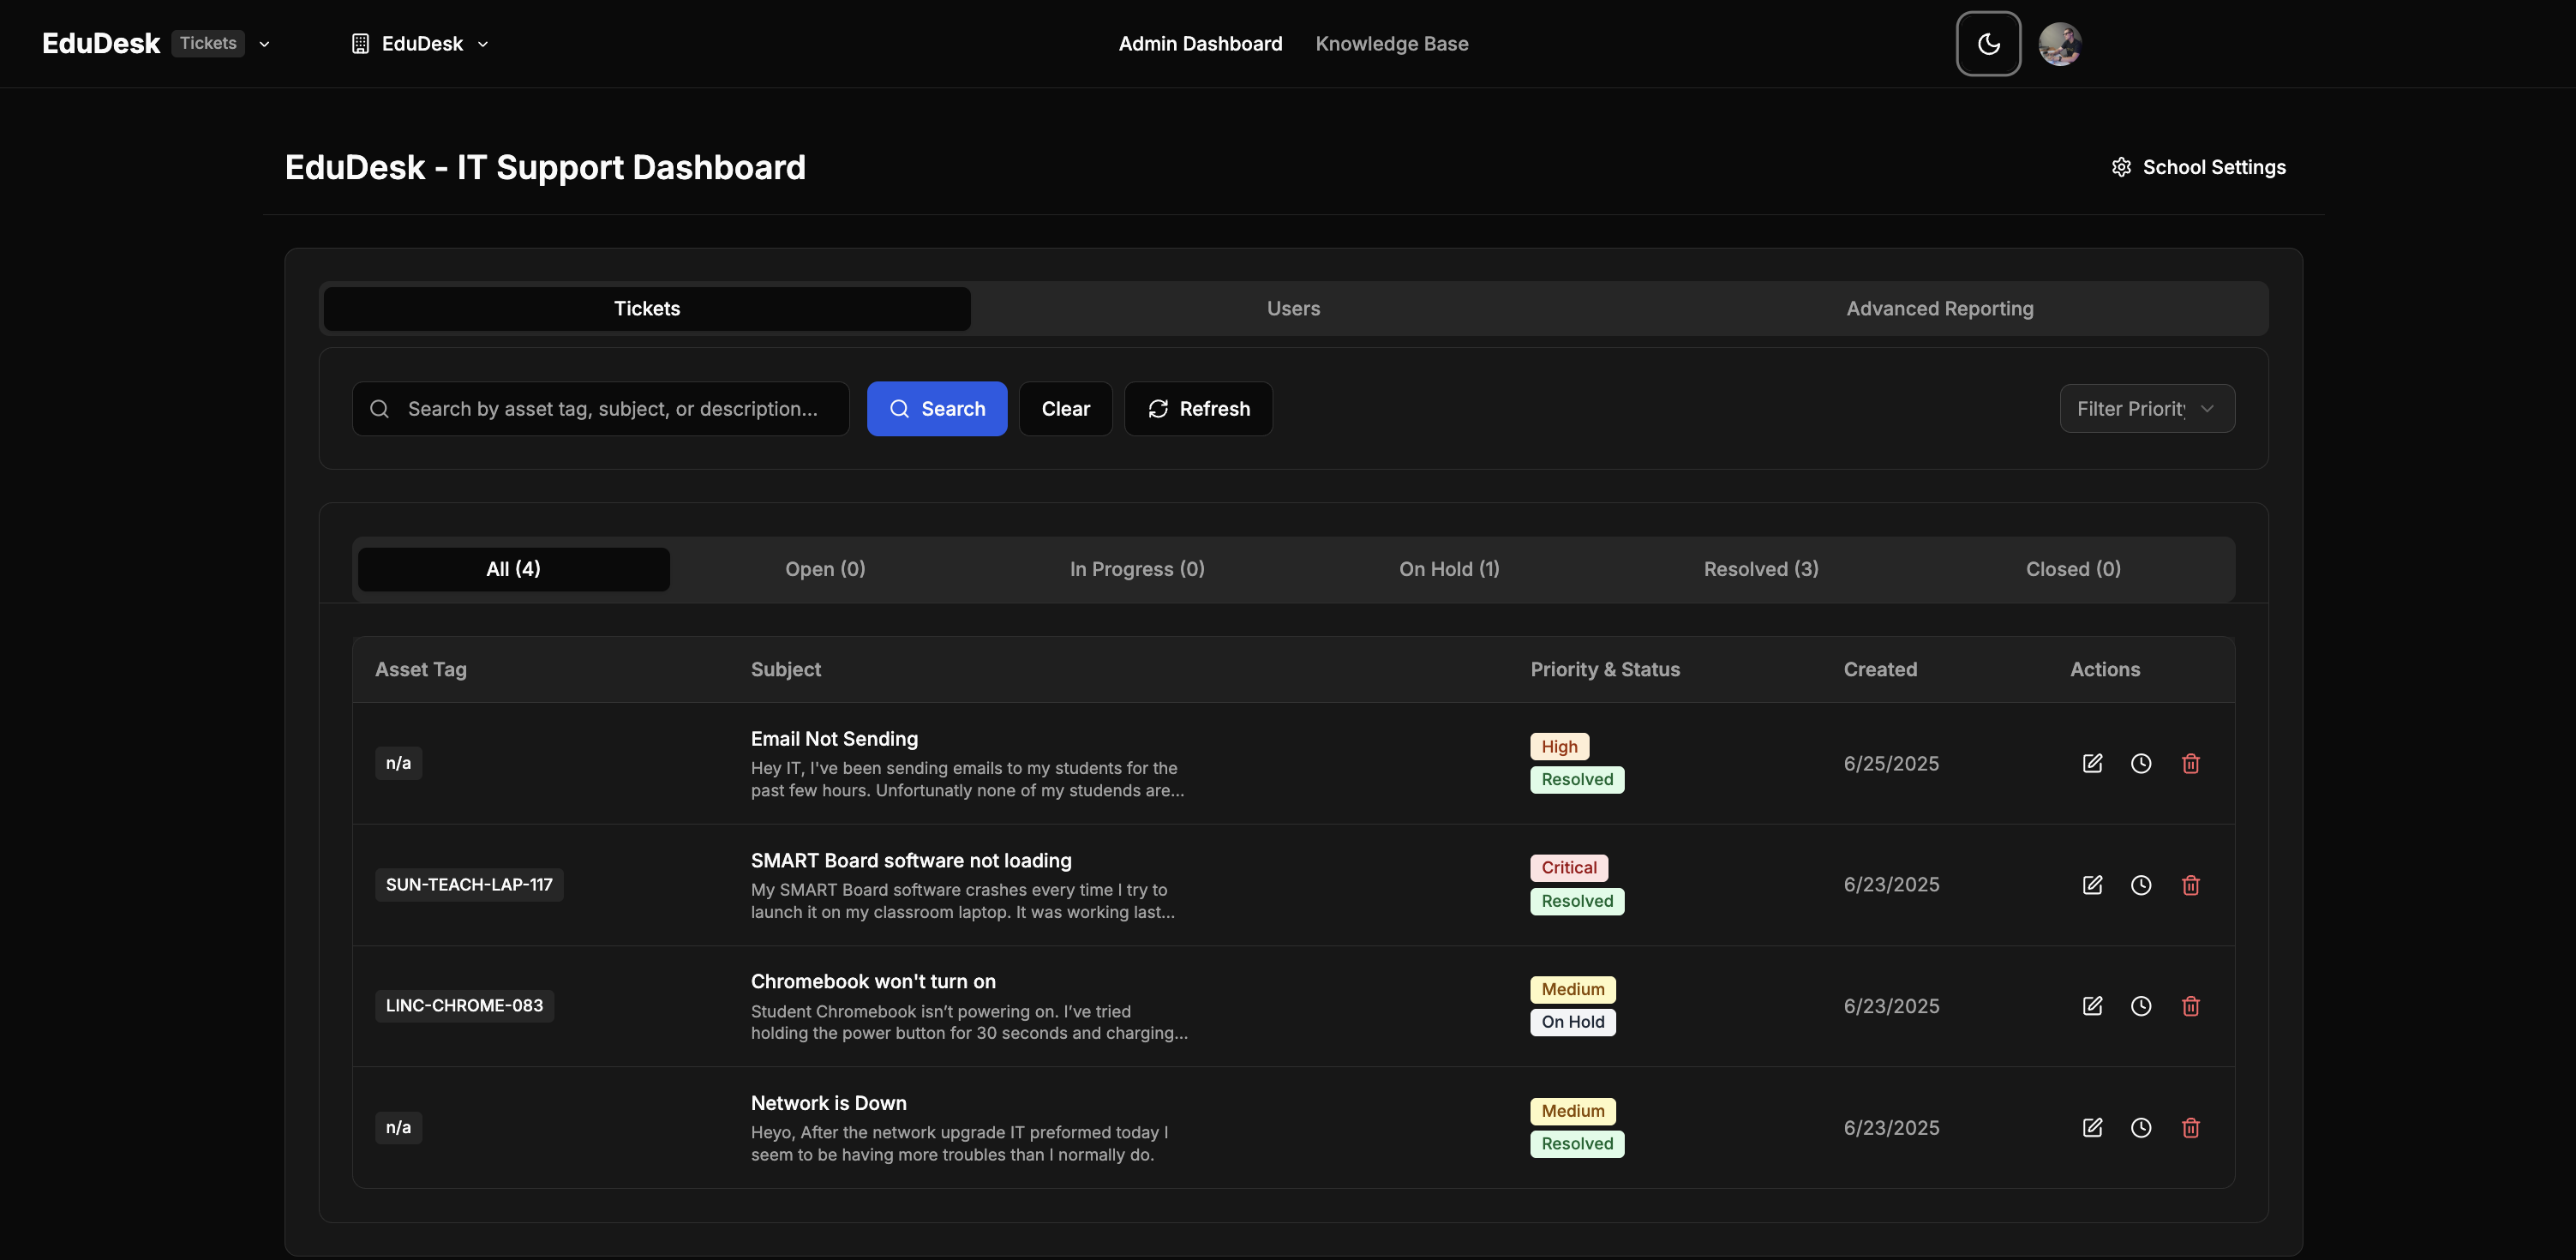This screenshot has height=1260, width=2576.
Task: View history of SMART Board ticket
Action: pyautogui.click(x=2141, y=885)
